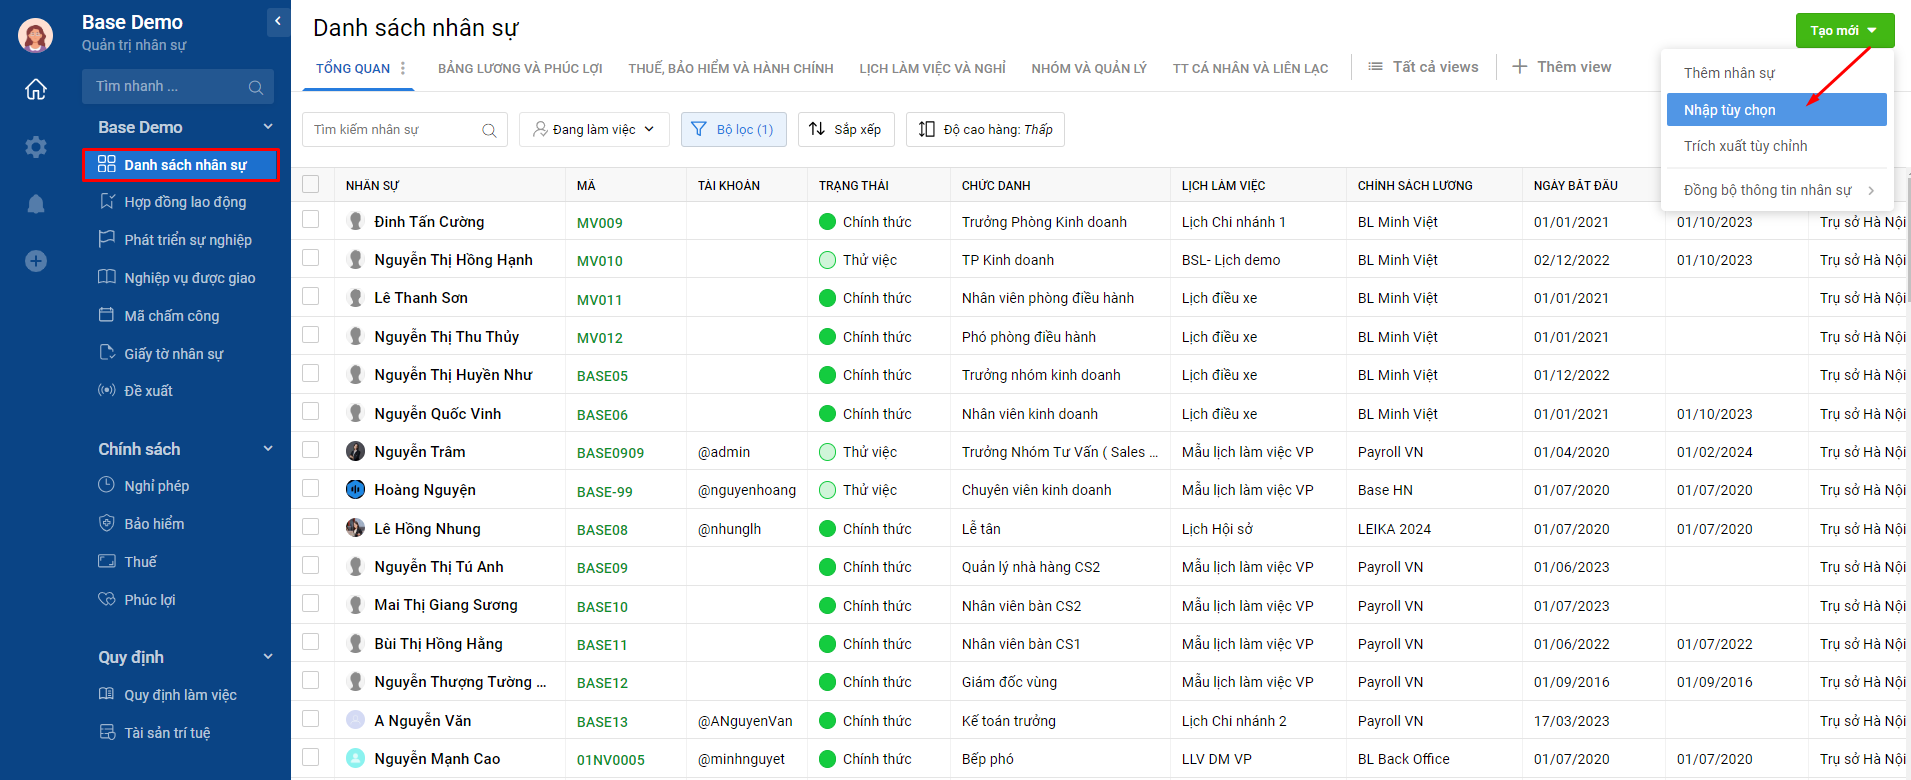Click the Hợp đồng lao động sidebar icon
This screenshot has width=1911, height=780.
107,201
